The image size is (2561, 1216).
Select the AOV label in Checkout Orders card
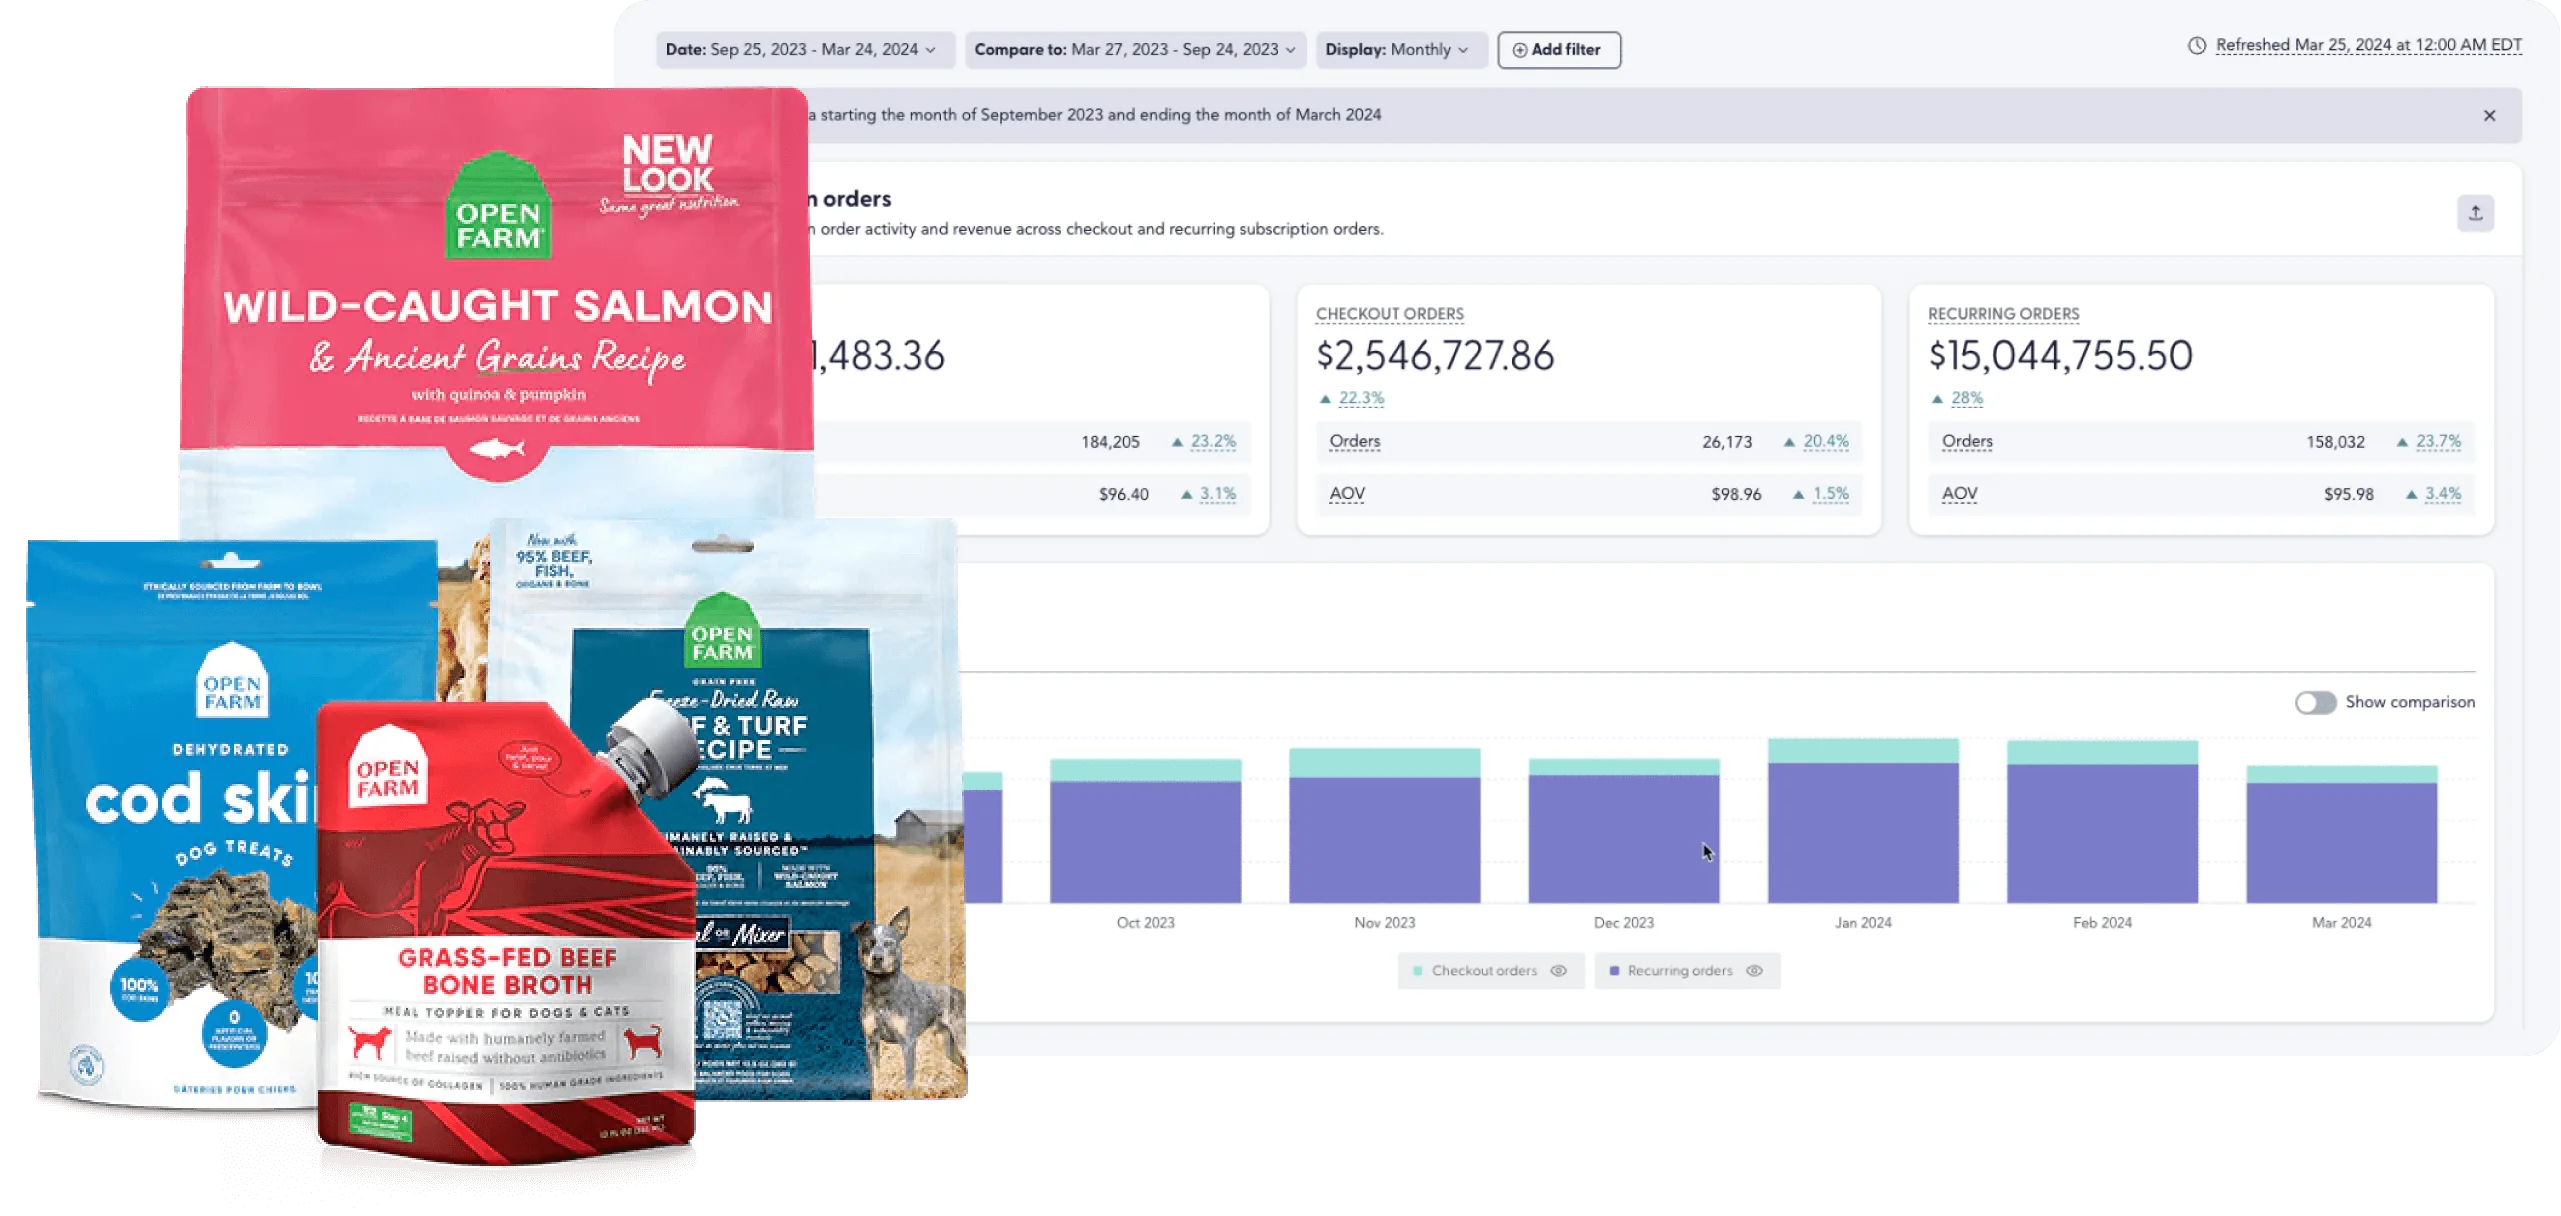coord(1347,493)
